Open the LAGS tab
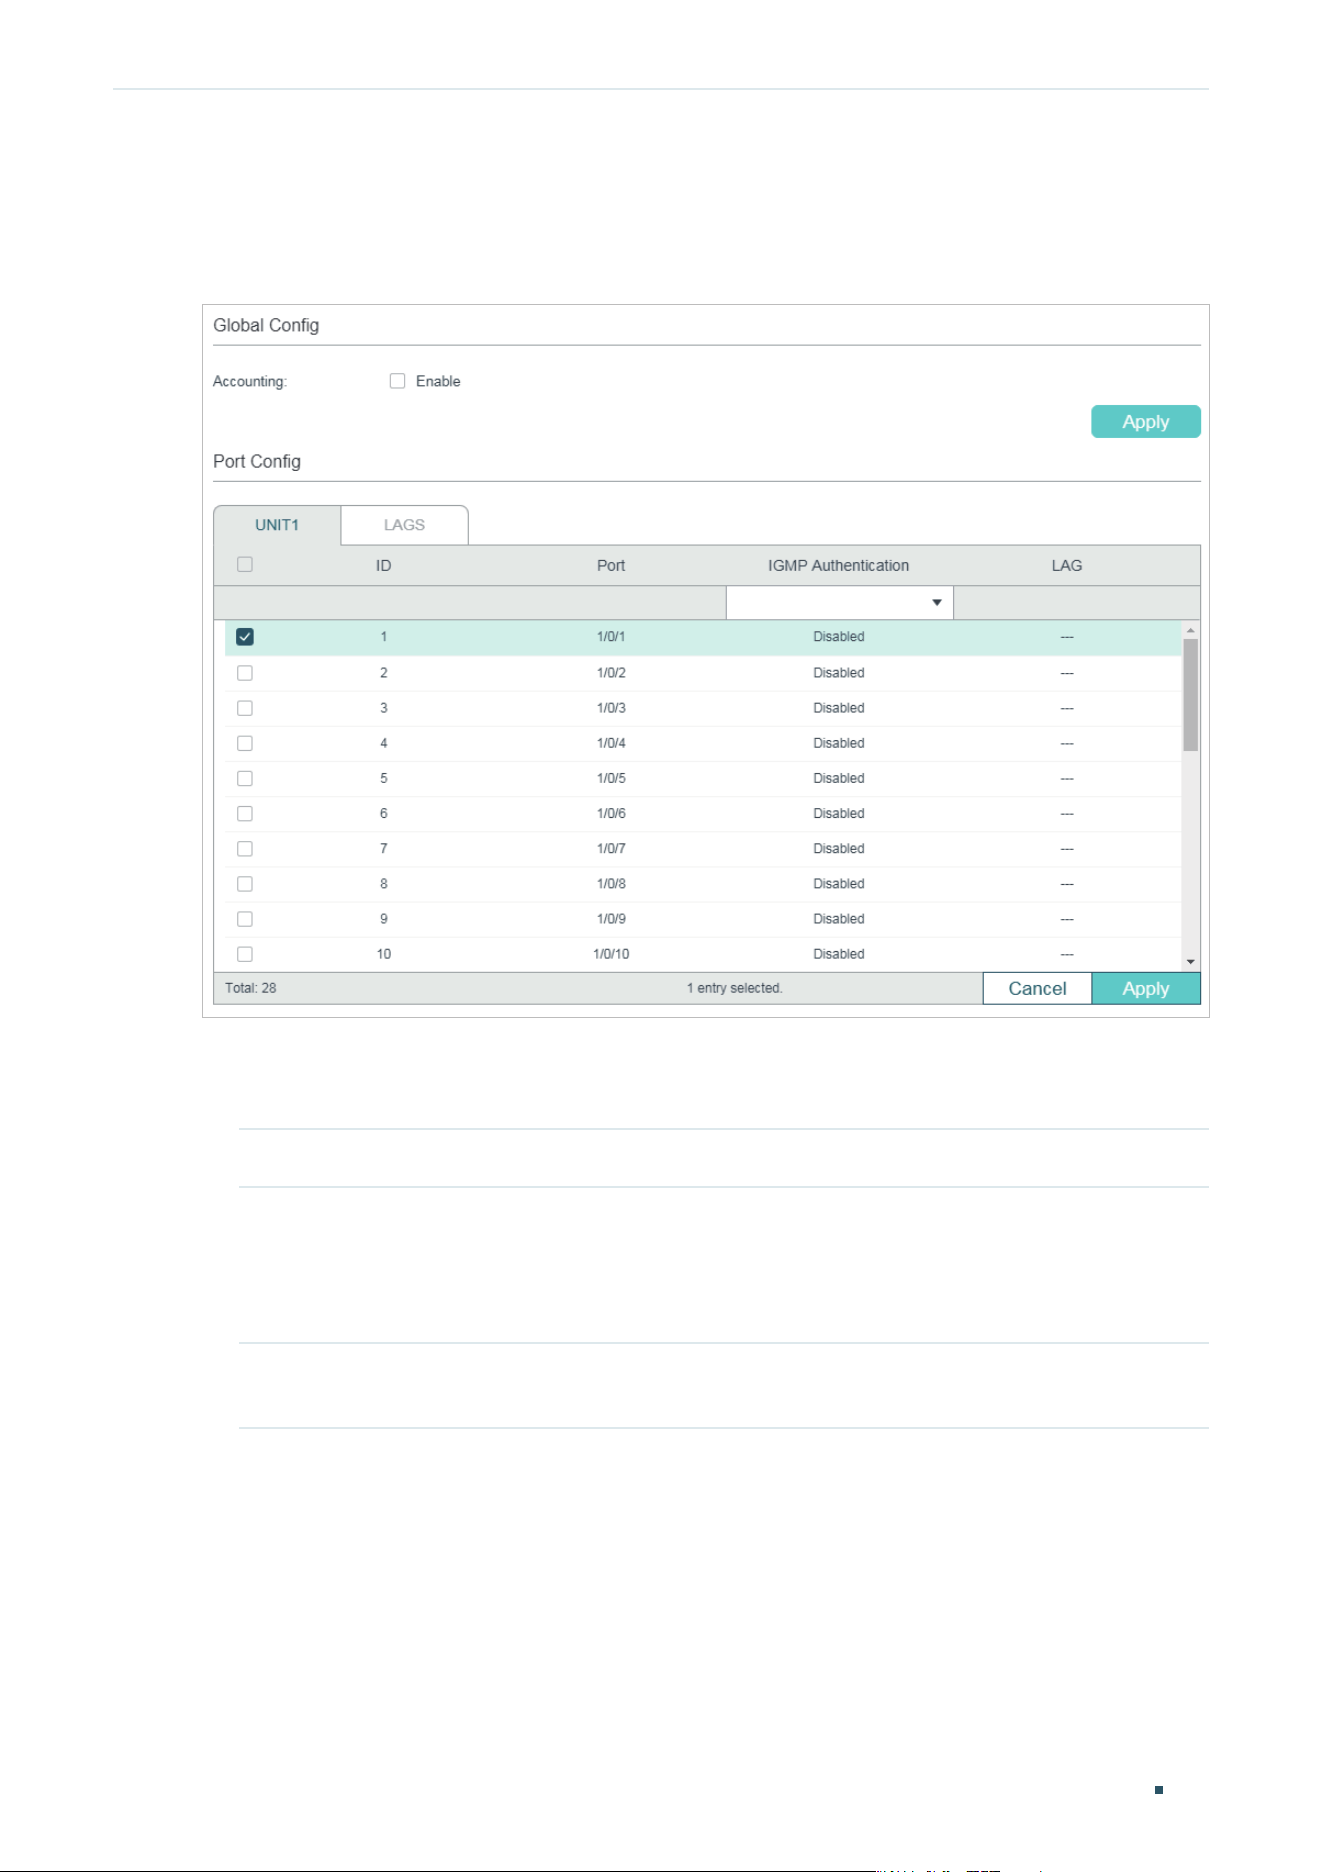Viewport: 1324px width, 1872px height. click(404, 525)
